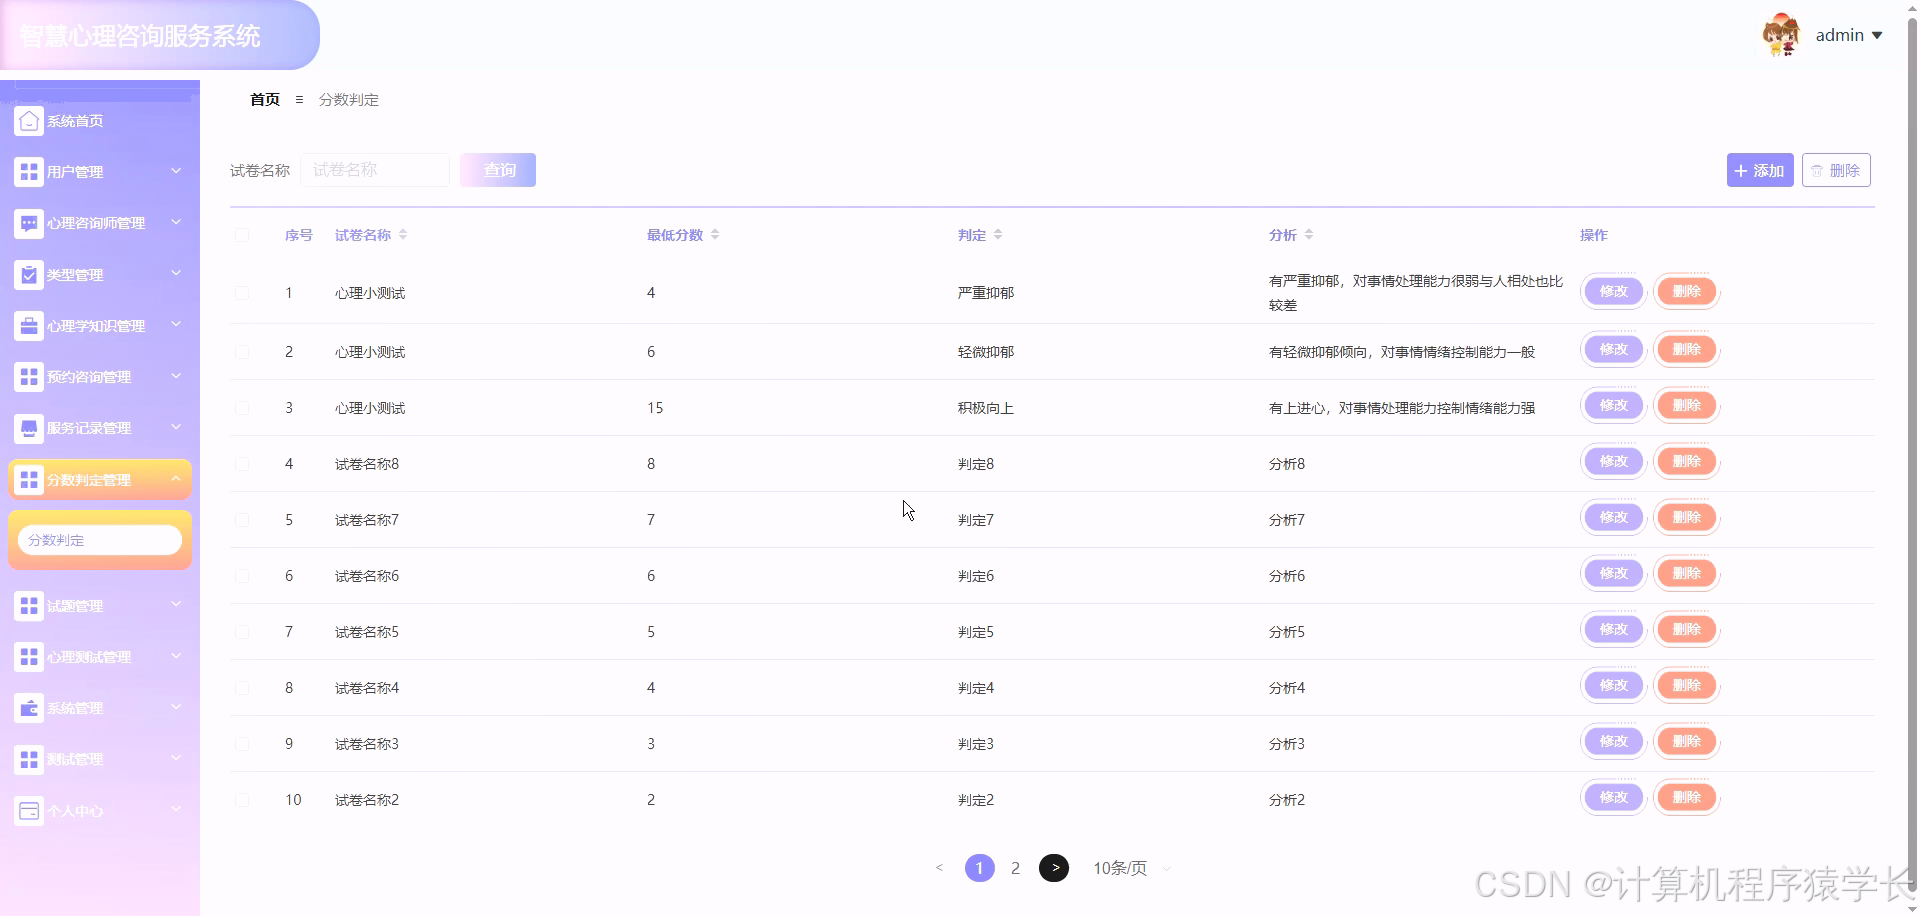Image resolution: width=1920 pixels, height=916 pixels.
Task: Collapse the 分数判定管理 menu section
Action: (x=176, y=477)
